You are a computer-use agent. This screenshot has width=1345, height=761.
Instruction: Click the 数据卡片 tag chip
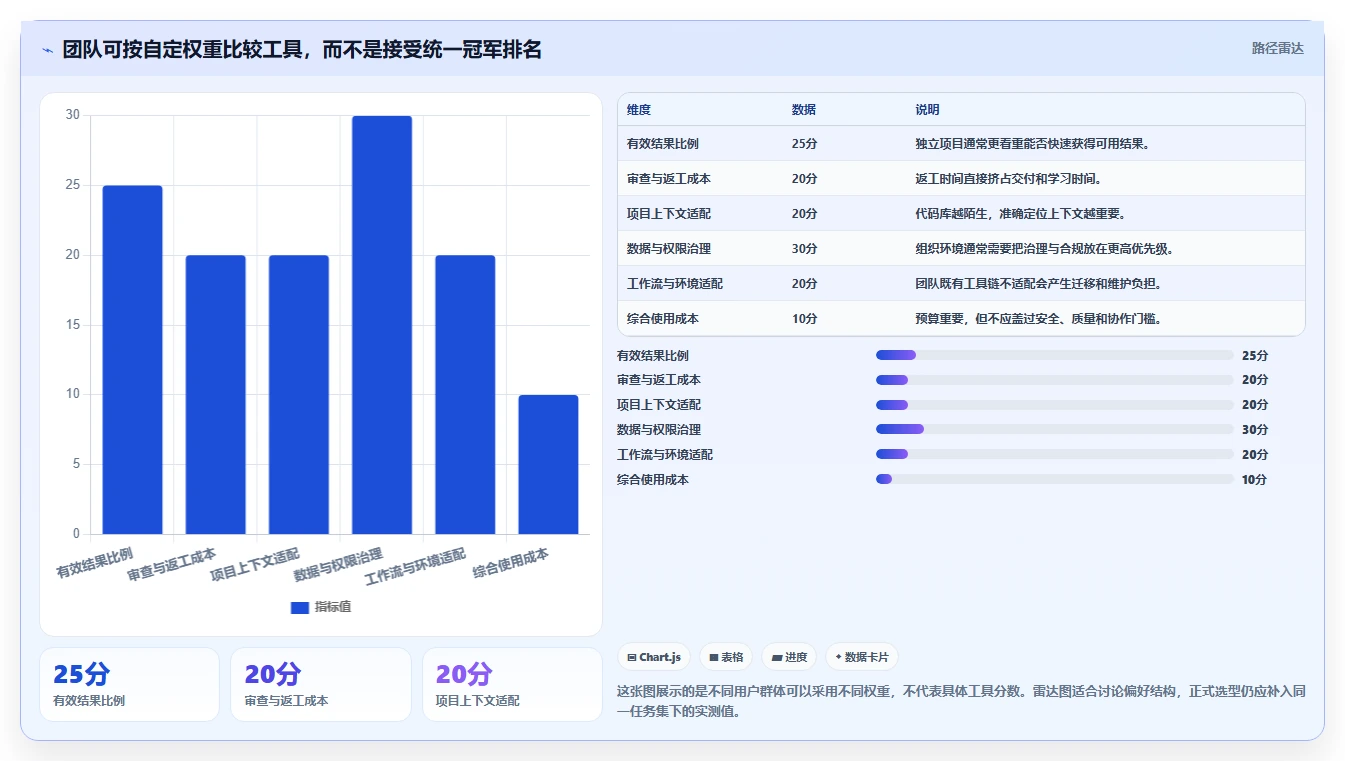862,657
